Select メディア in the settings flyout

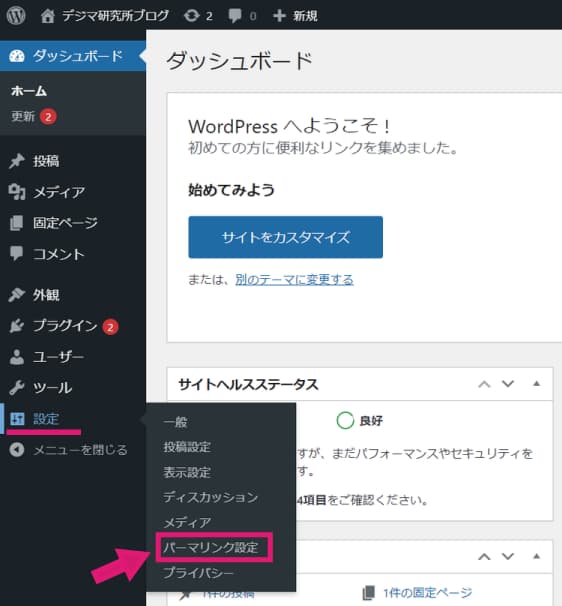[187, 523]
